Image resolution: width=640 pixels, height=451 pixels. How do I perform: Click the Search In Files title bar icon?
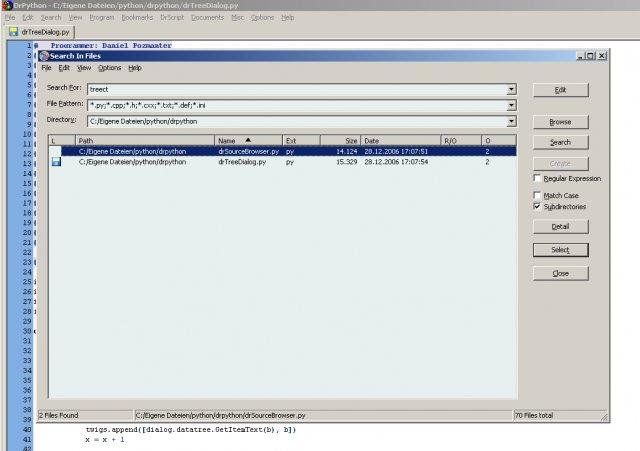pos(44,56)
